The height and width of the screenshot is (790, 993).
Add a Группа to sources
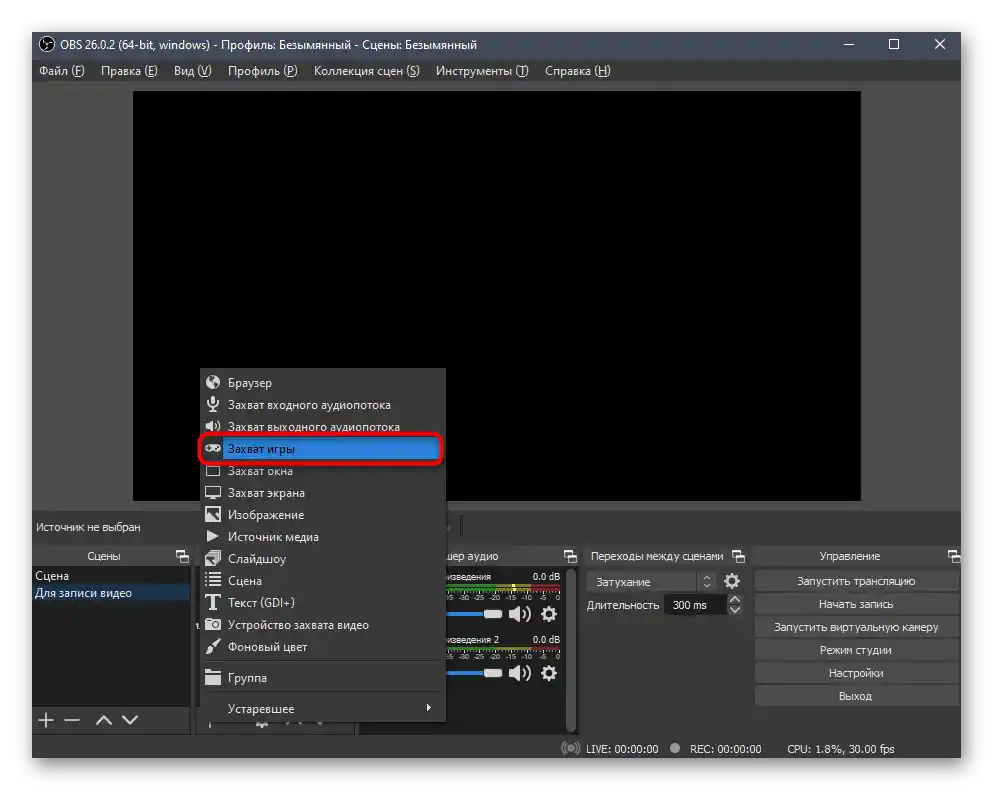[323, 678]
